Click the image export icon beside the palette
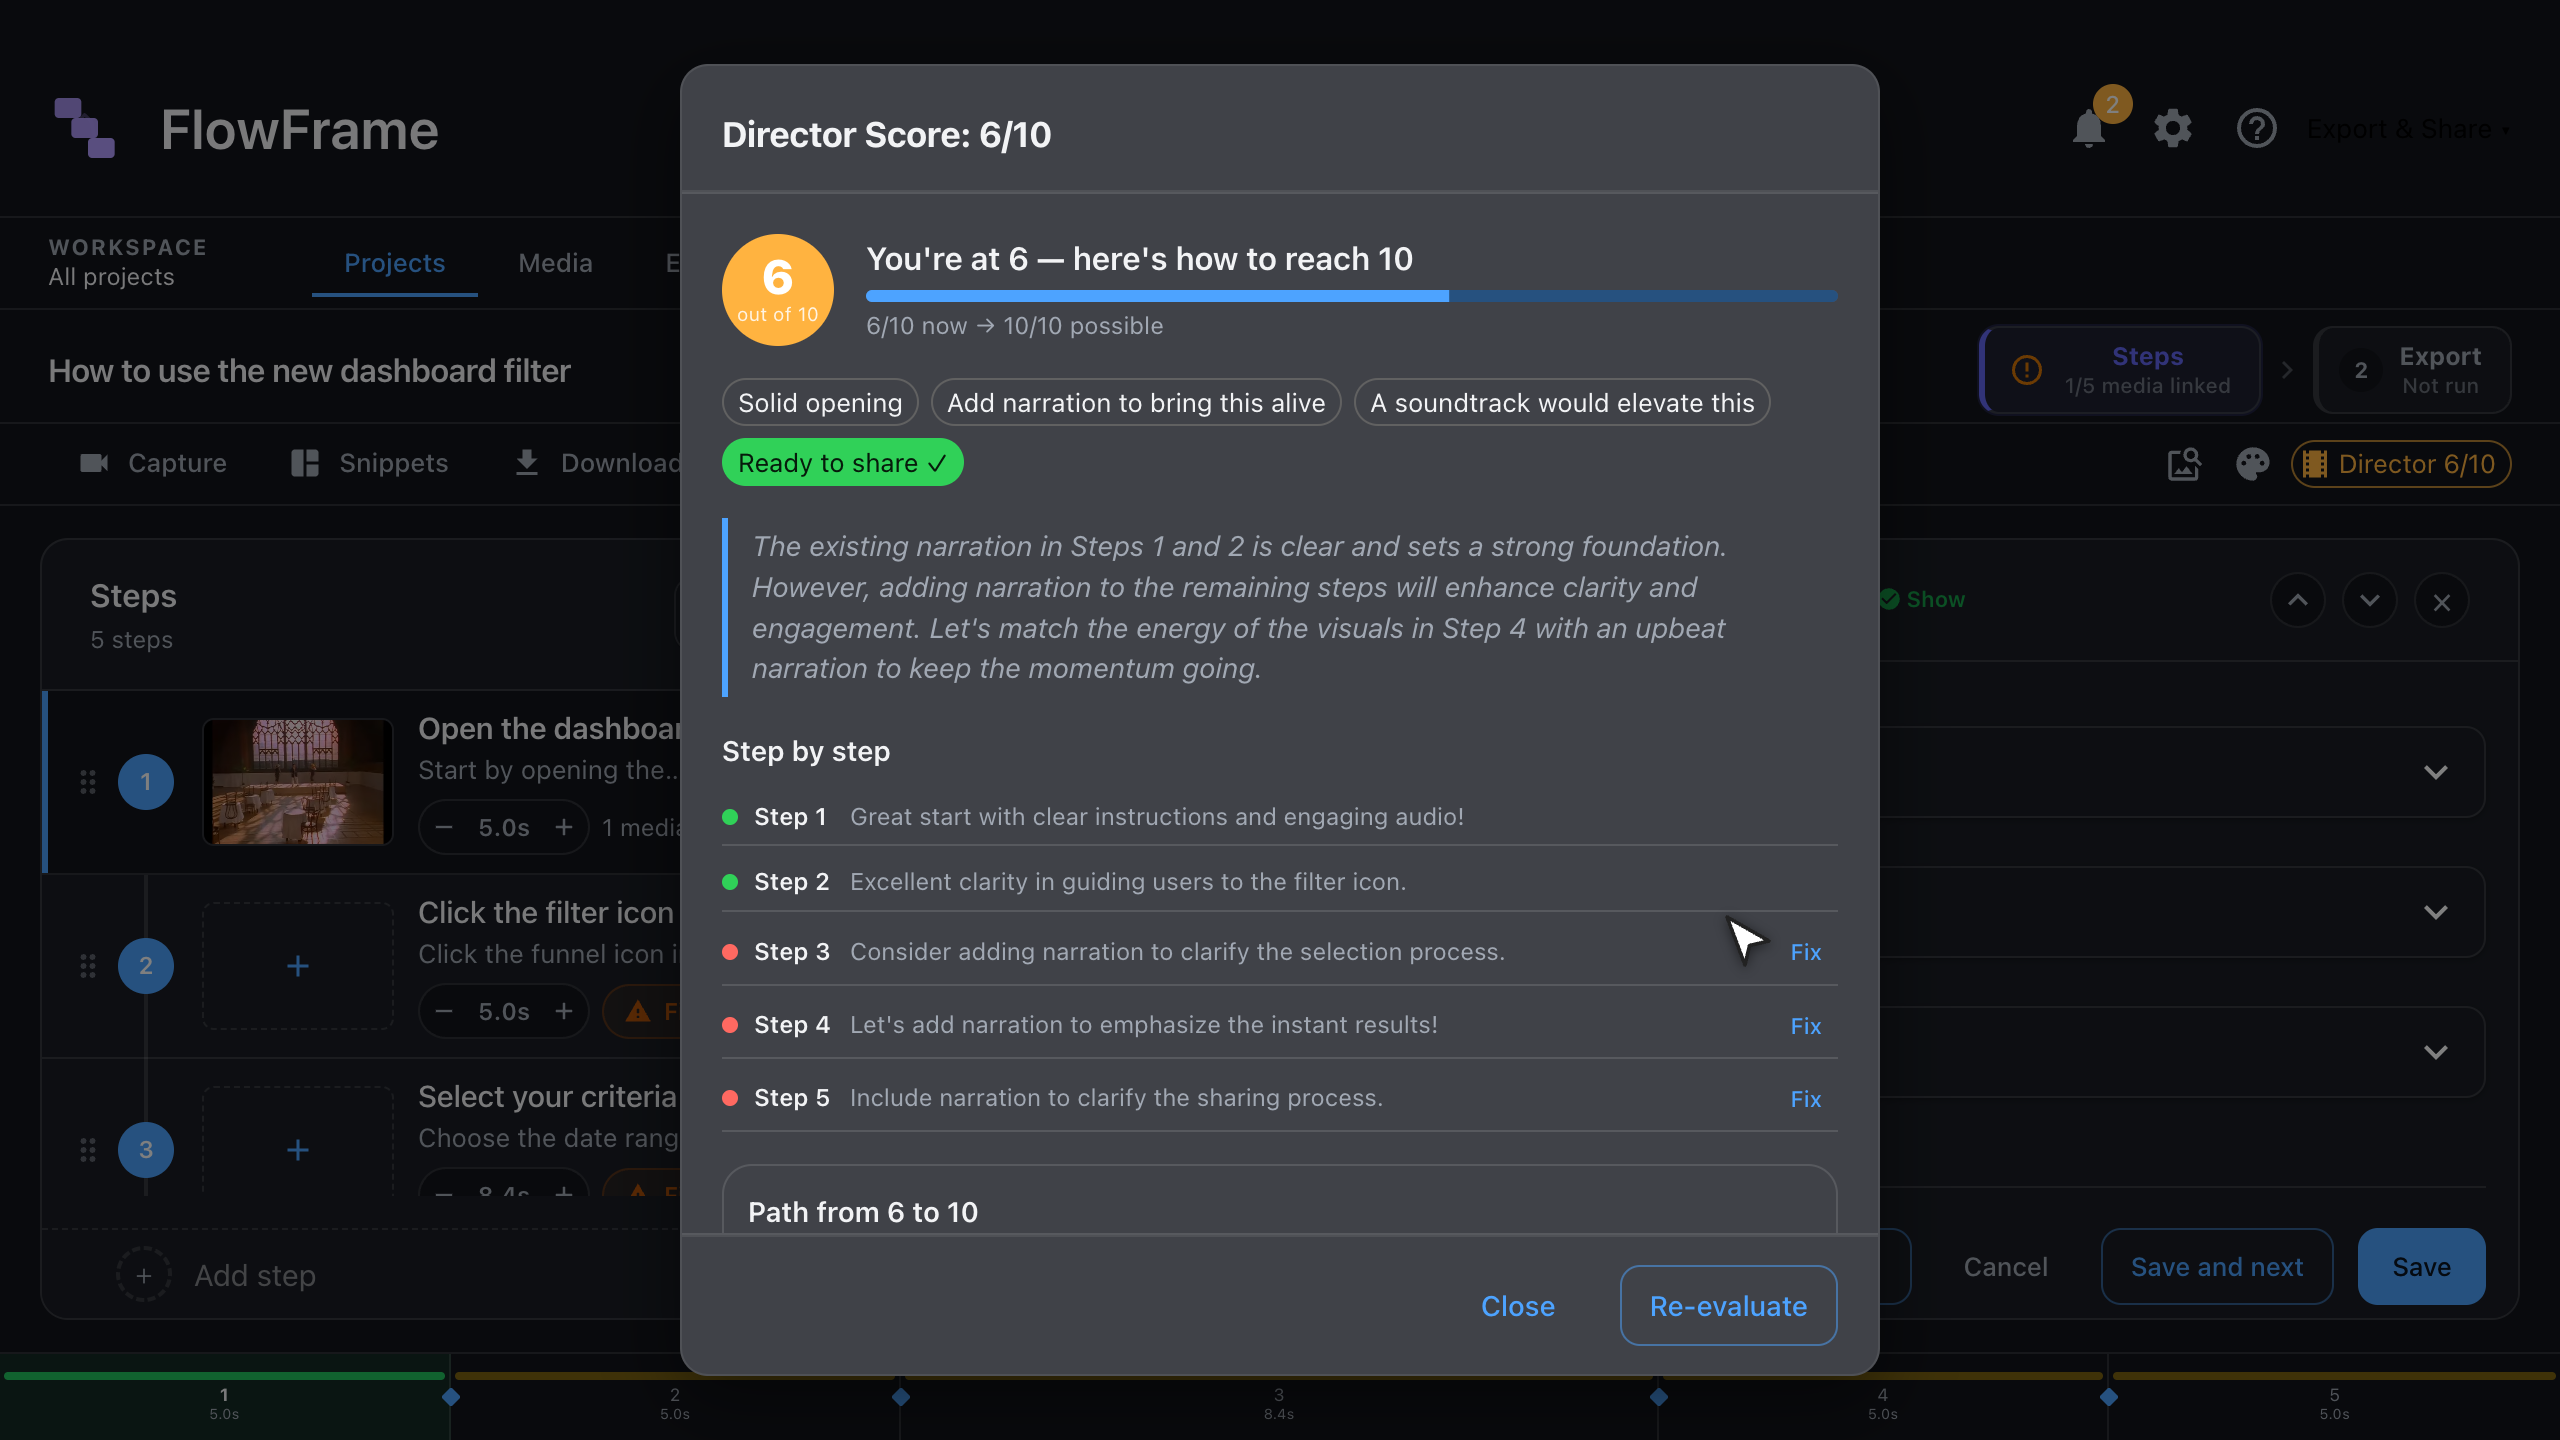The image size is (2560, 1440). (x=2184, y=464)
